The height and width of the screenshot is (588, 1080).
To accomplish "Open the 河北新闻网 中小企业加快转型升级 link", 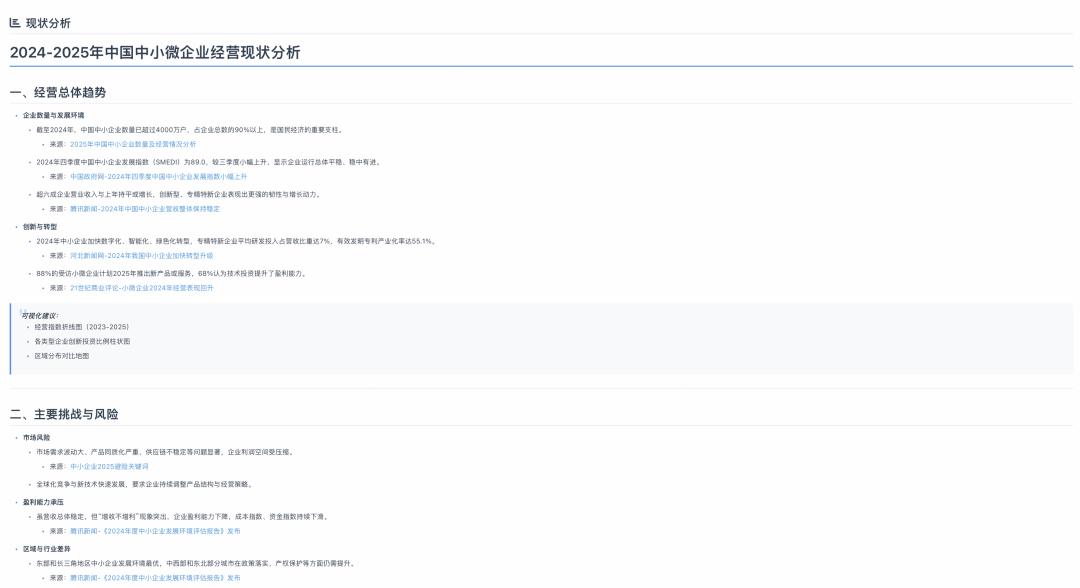I will tap(141, 255).
